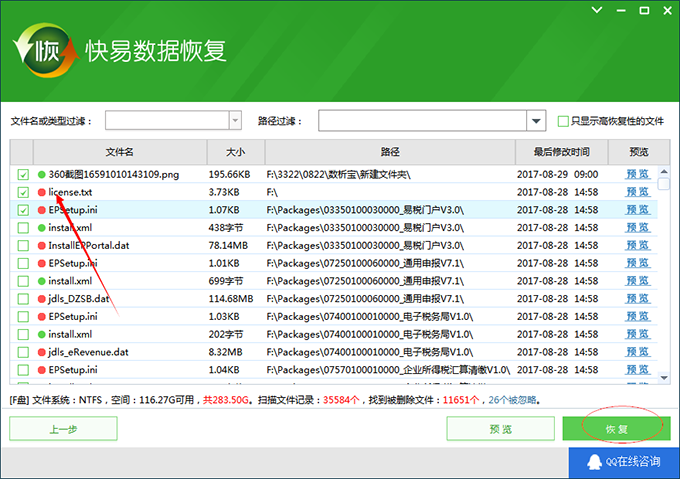680x479 pixels.
Task: Click the 路径过滤 combo box field
Action: pos(422,121)
